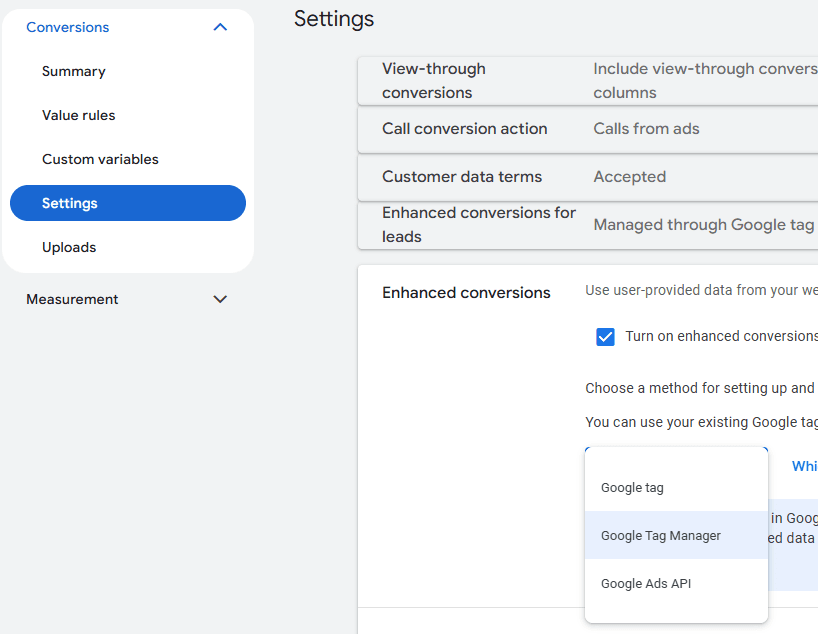The image size is (818, 634).
Task: Expand Enhanced conversions for leads row
Action: click(x=588, y=225)
